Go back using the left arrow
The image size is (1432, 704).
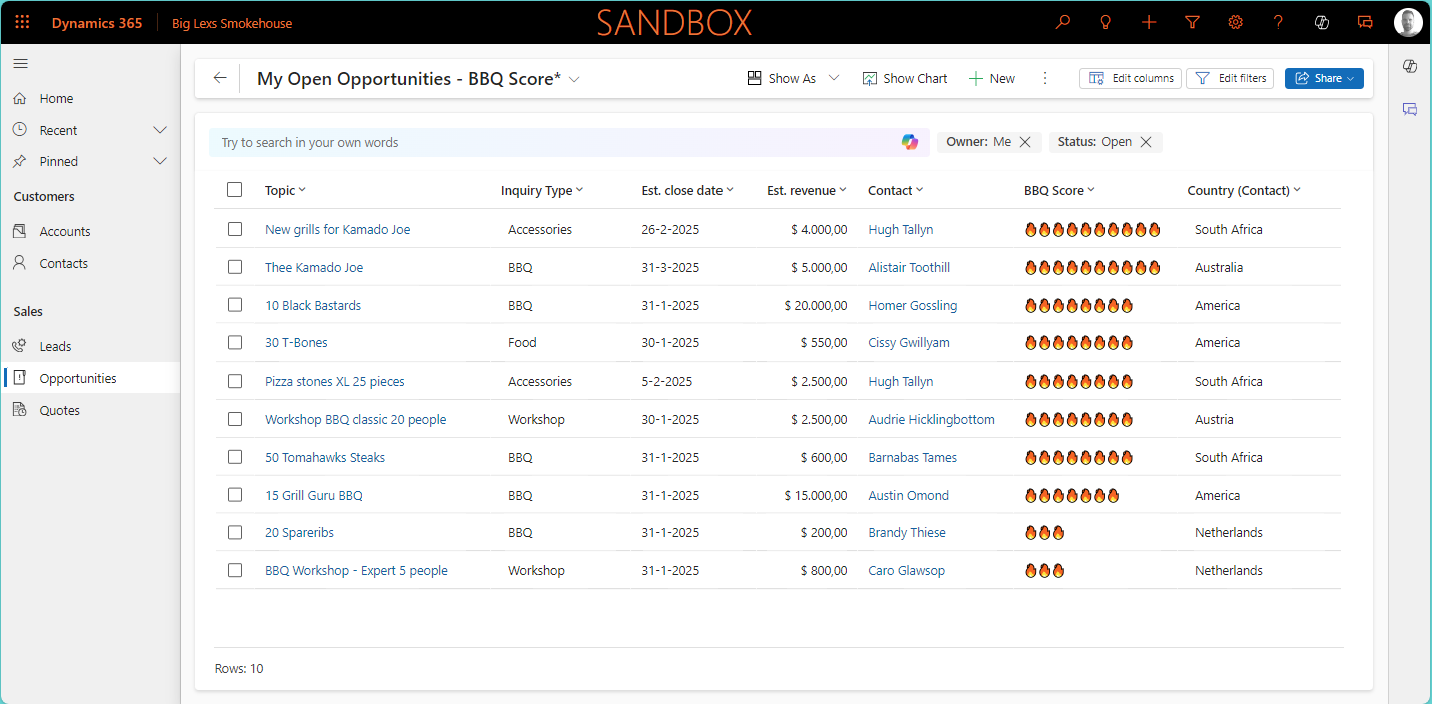[x=220, y=78]
